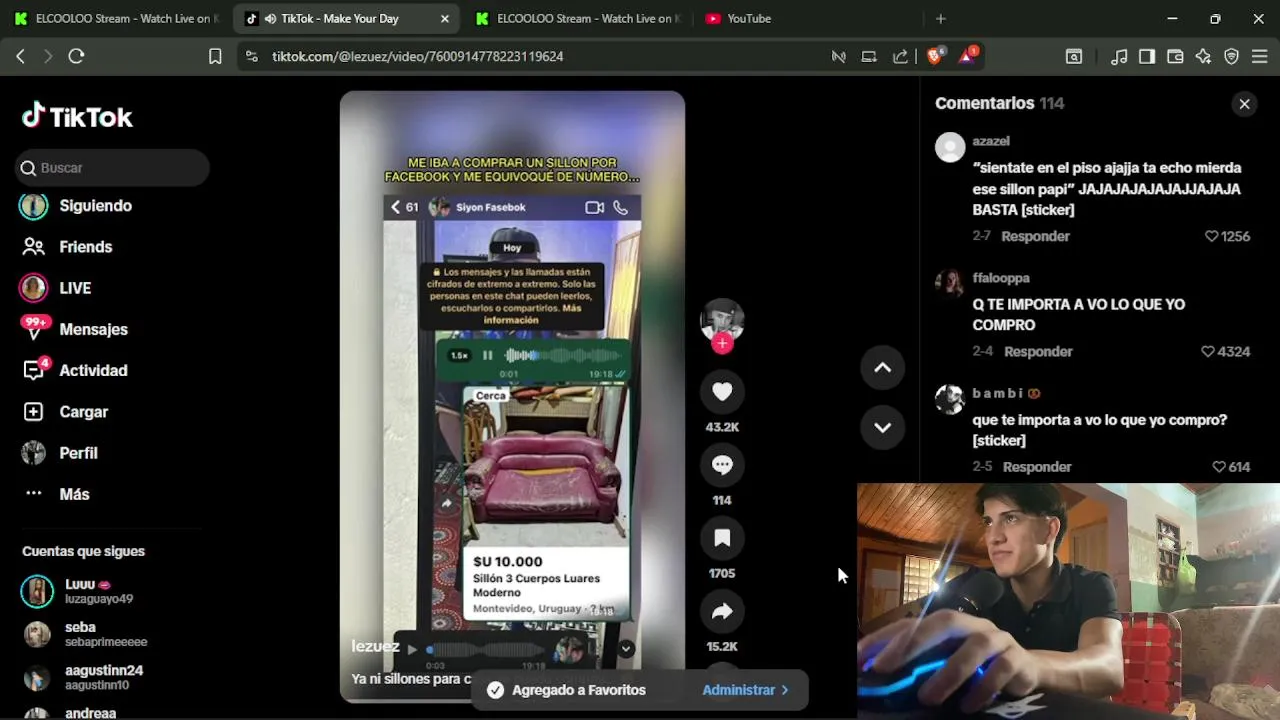Switch to the first ELCOOLOO Stream tab
Viewport: 1280px width, 720px height.
(x=116, y=18)
